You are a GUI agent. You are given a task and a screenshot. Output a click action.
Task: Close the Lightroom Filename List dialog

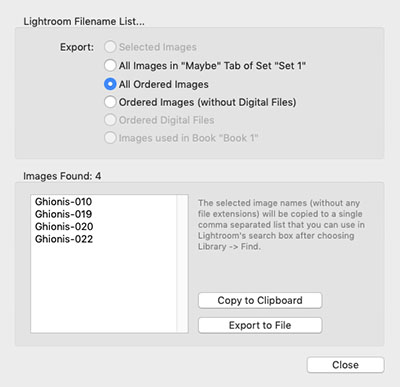coord(345,365)
